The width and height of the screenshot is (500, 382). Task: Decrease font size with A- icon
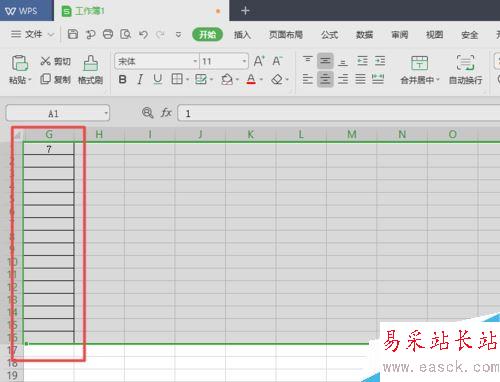pyautogui.click(x=277, y=61)
